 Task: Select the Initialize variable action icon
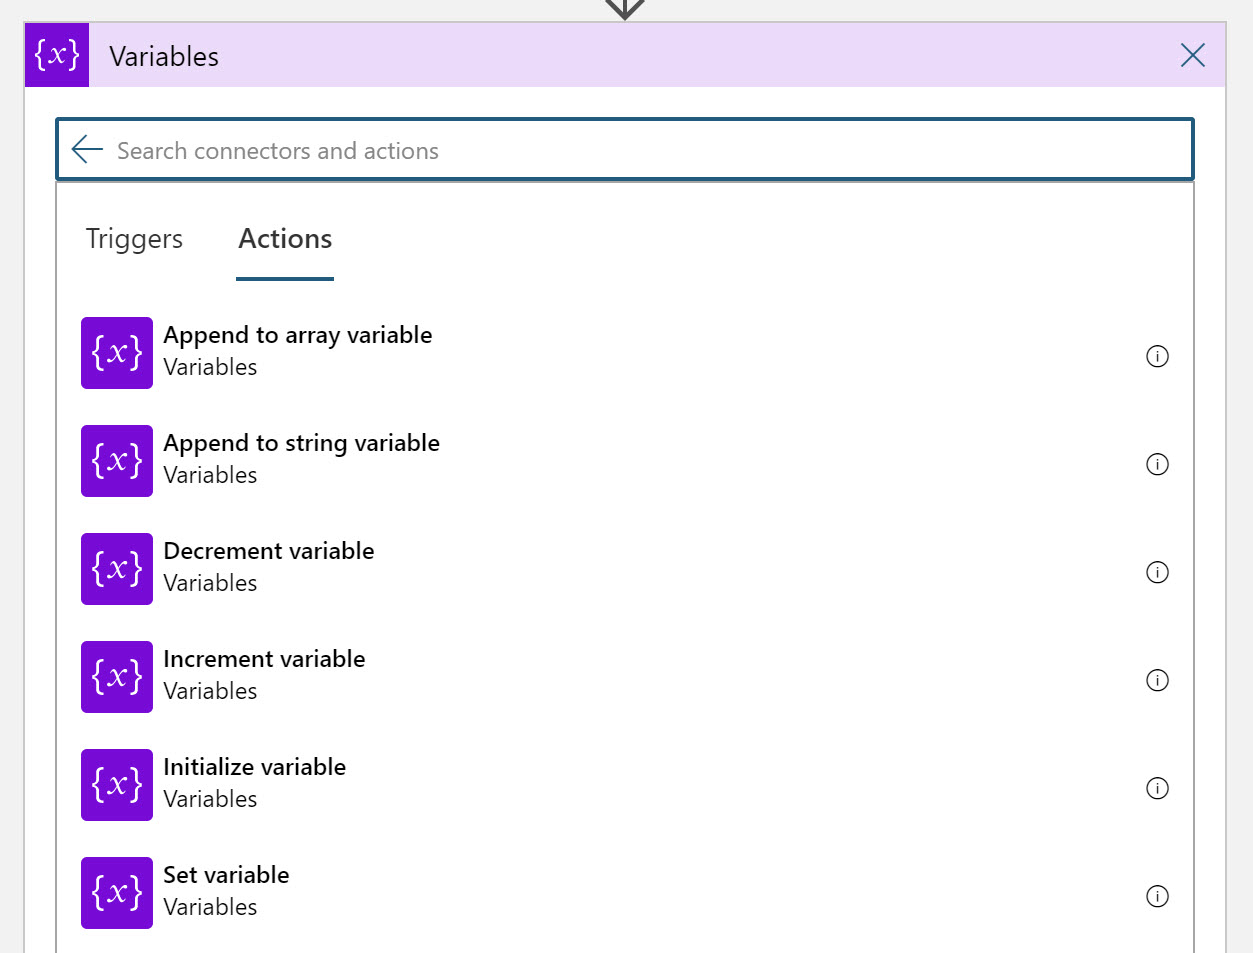116,784
